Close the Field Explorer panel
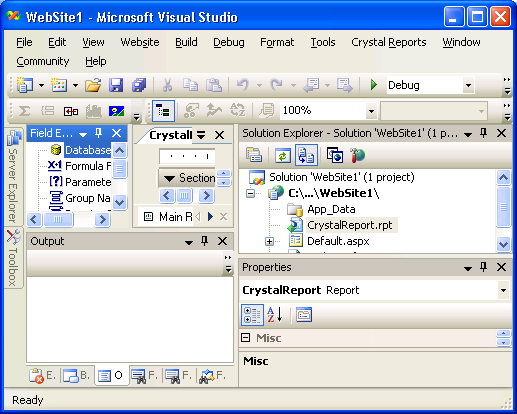Screen dimensions: 517x414 [x=117, y=133]
